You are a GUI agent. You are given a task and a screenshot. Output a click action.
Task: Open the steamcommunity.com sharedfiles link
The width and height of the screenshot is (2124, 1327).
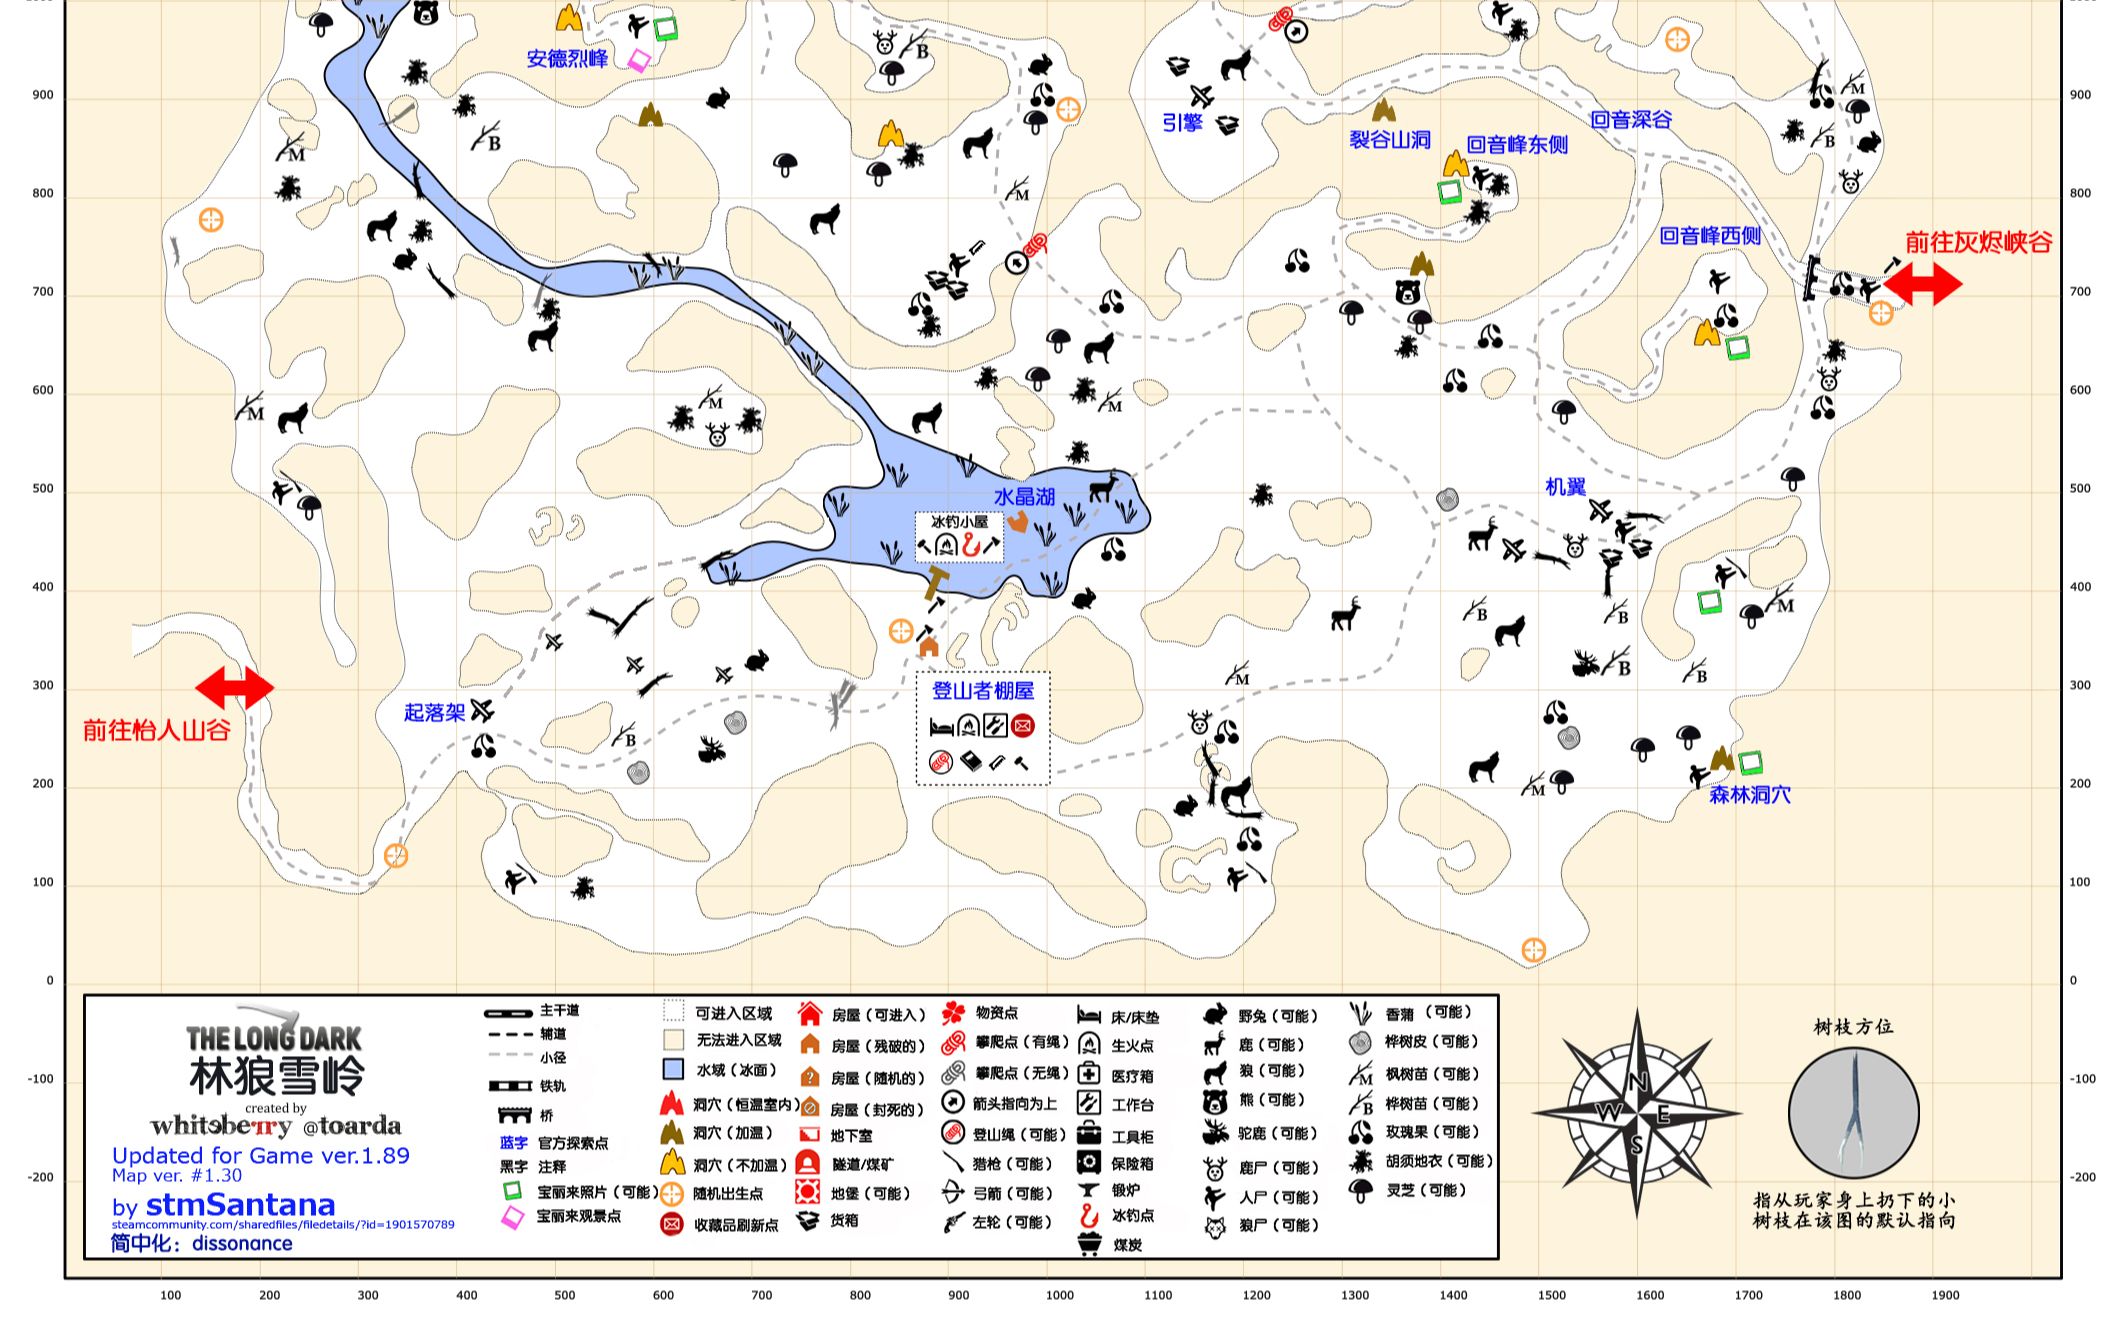(283, 1224)
